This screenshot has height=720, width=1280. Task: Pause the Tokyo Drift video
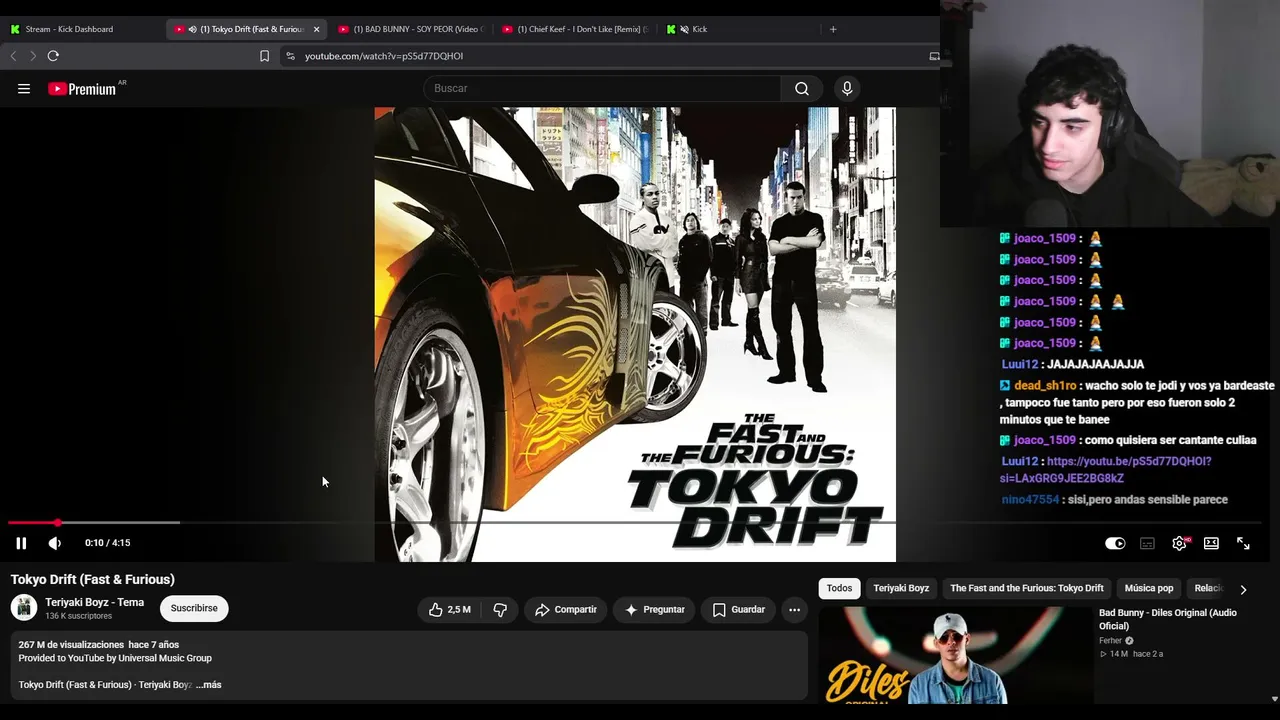[21, 543]
